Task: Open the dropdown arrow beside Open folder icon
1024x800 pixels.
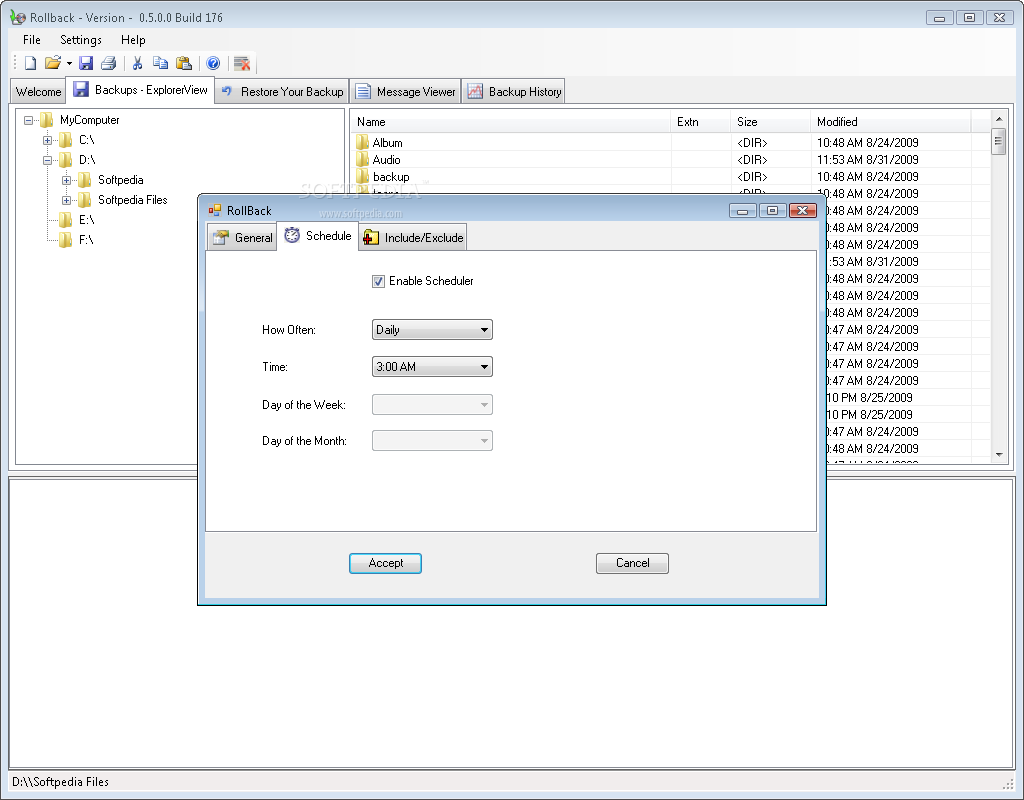Action: pos(69,63)
